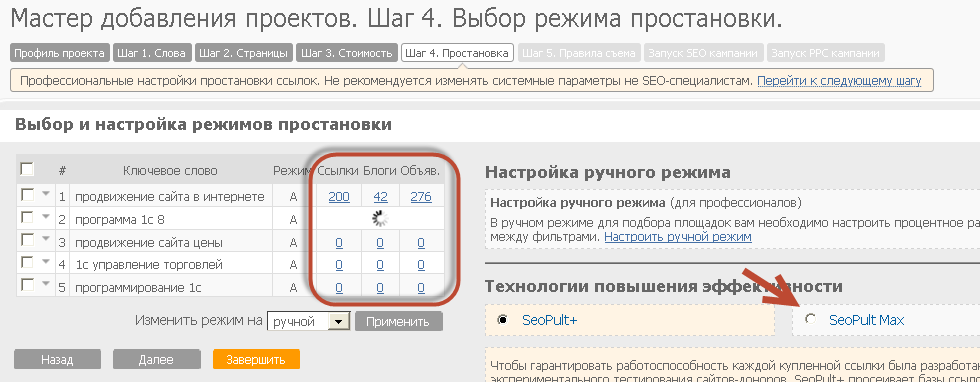The image size is (980, 382).
Task: Tick checkbox for программирование 1с keyword
Action: point(28,285)
